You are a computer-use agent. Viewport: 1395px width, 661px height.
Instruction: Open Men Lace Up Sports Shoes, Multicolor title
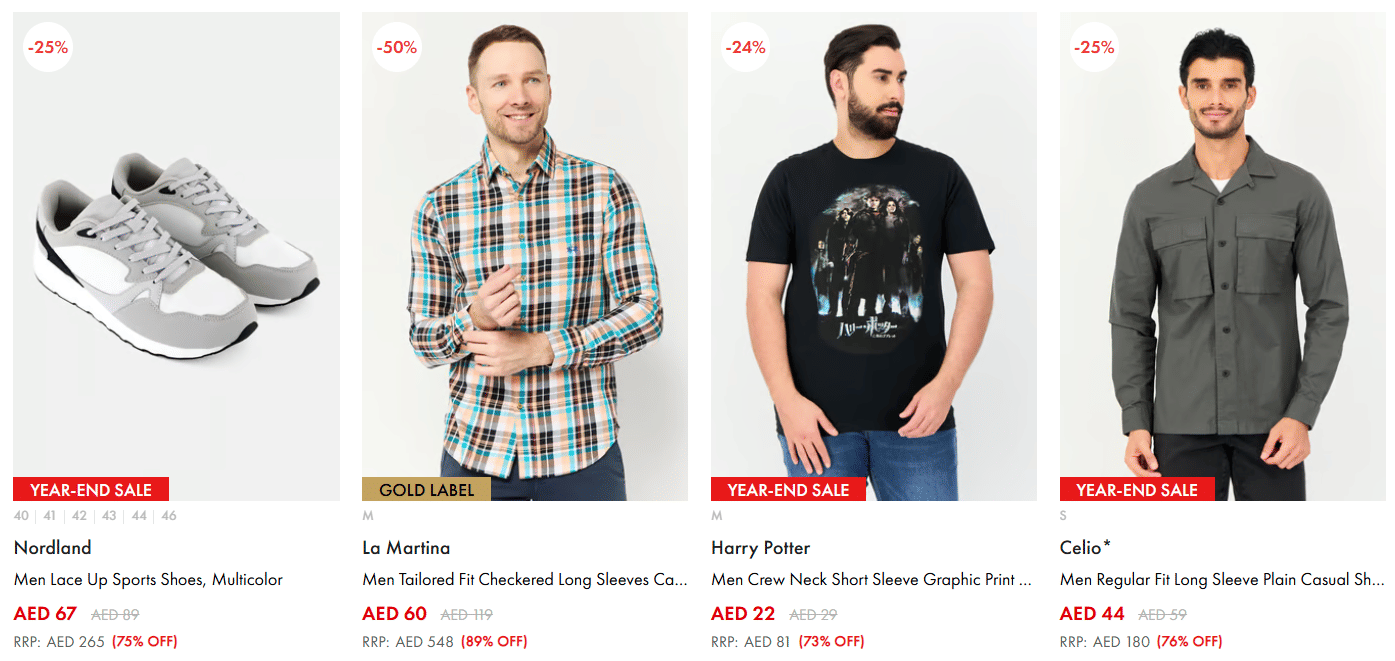click(x=148, y=580)
